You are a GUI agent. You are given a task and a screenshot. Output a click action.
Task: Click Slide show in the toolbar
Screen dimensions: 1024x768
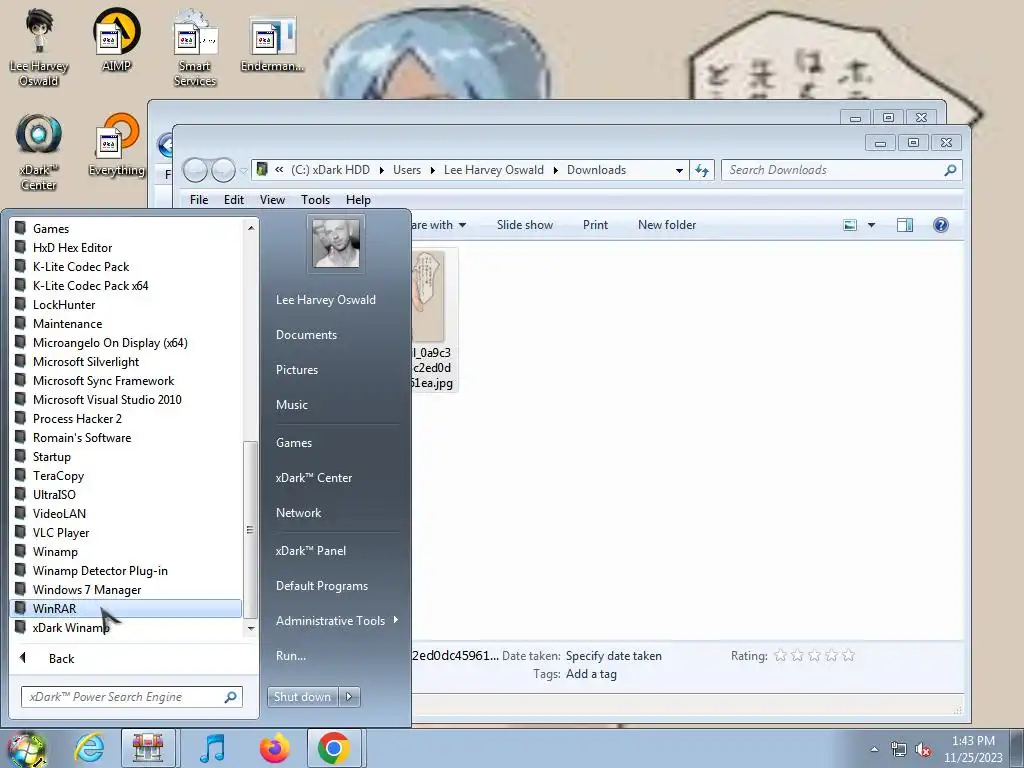(x=524, y=225)
